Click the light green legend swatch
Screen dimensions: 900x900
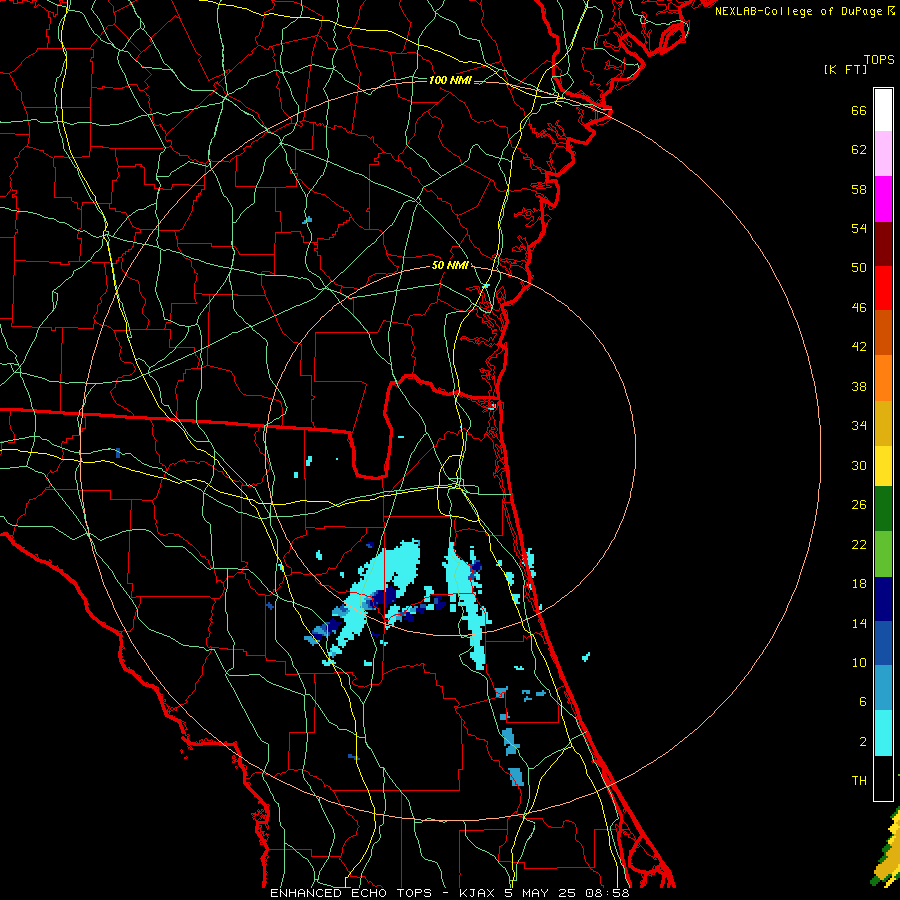pos(883,554)
